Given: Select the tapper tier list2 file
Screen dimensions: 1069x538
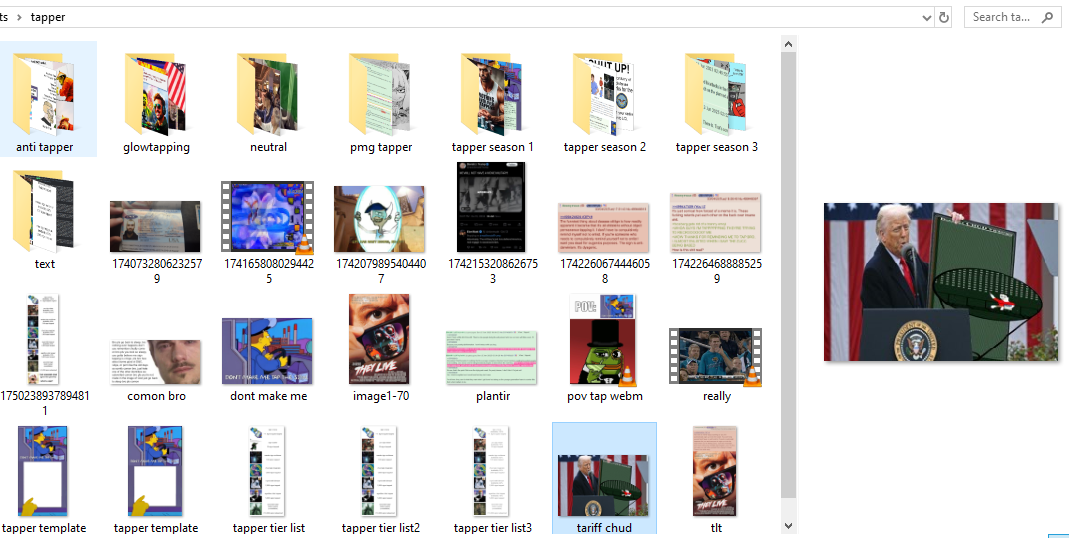Looking at the screenshot, I should (x=380, y=472).
